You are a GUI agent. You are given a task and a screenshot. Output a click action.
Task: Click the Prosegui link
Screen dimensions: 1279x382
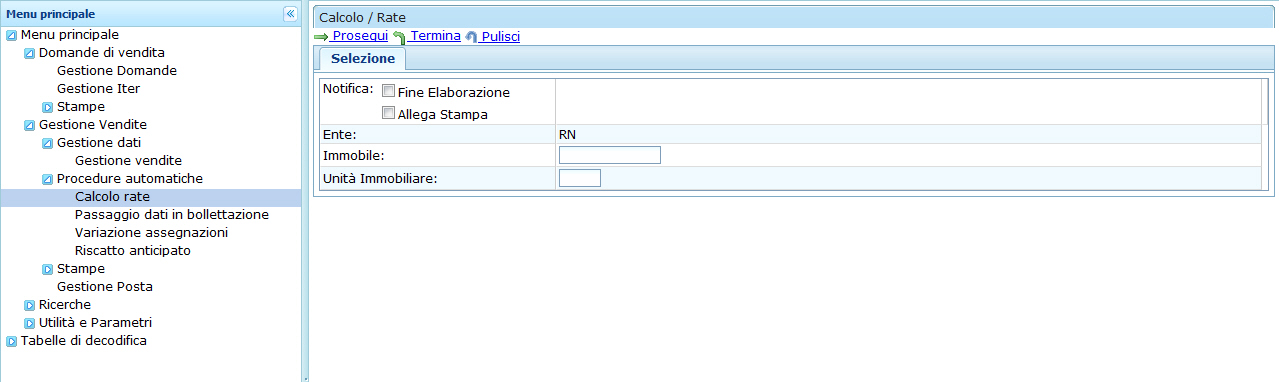(360, 36)
